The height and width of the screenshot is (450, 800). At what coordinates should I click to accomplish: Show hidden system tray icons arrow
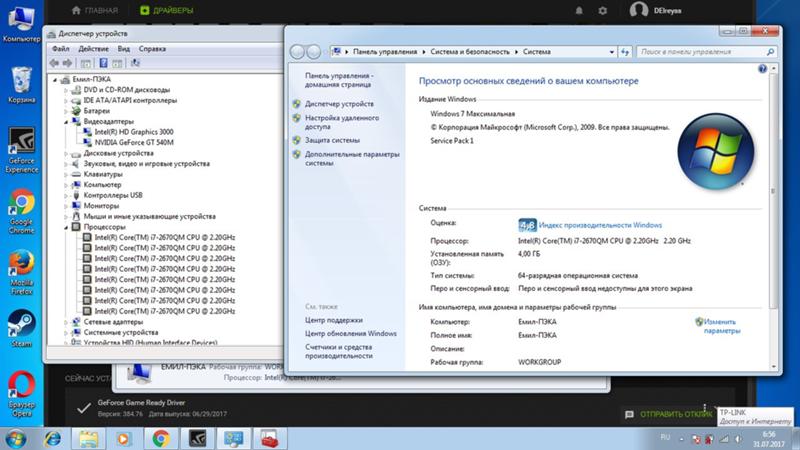coord(682,439)
